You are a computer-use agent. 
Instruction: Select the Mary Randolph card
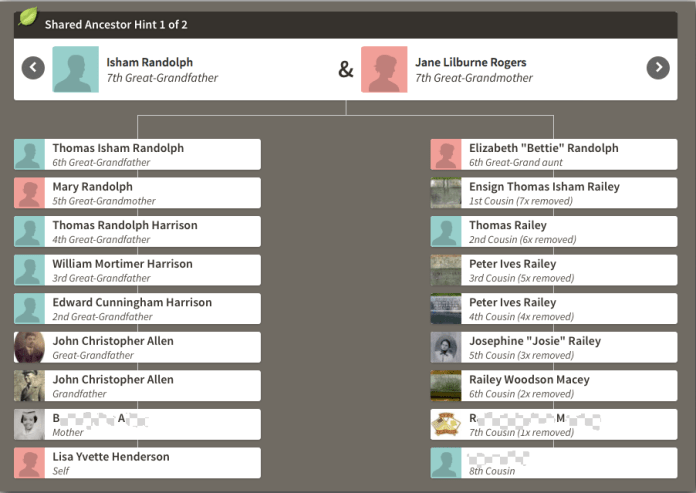coord(137,193)
